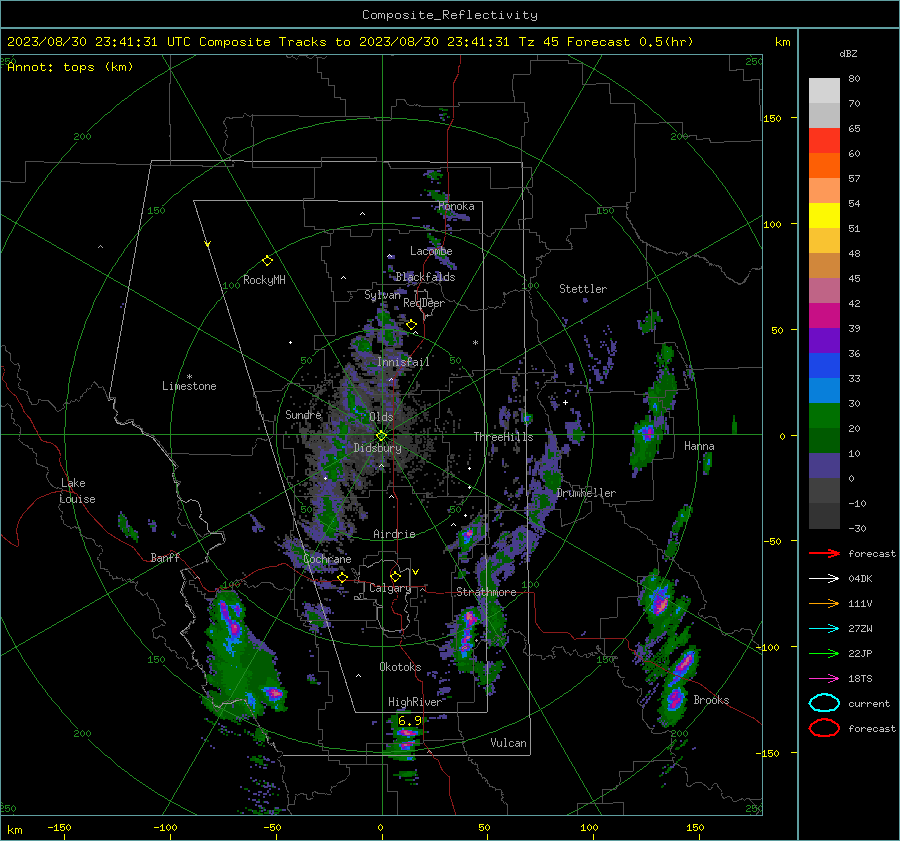Click yellow radar-center diamond above Didsbury

pos(381,436)
